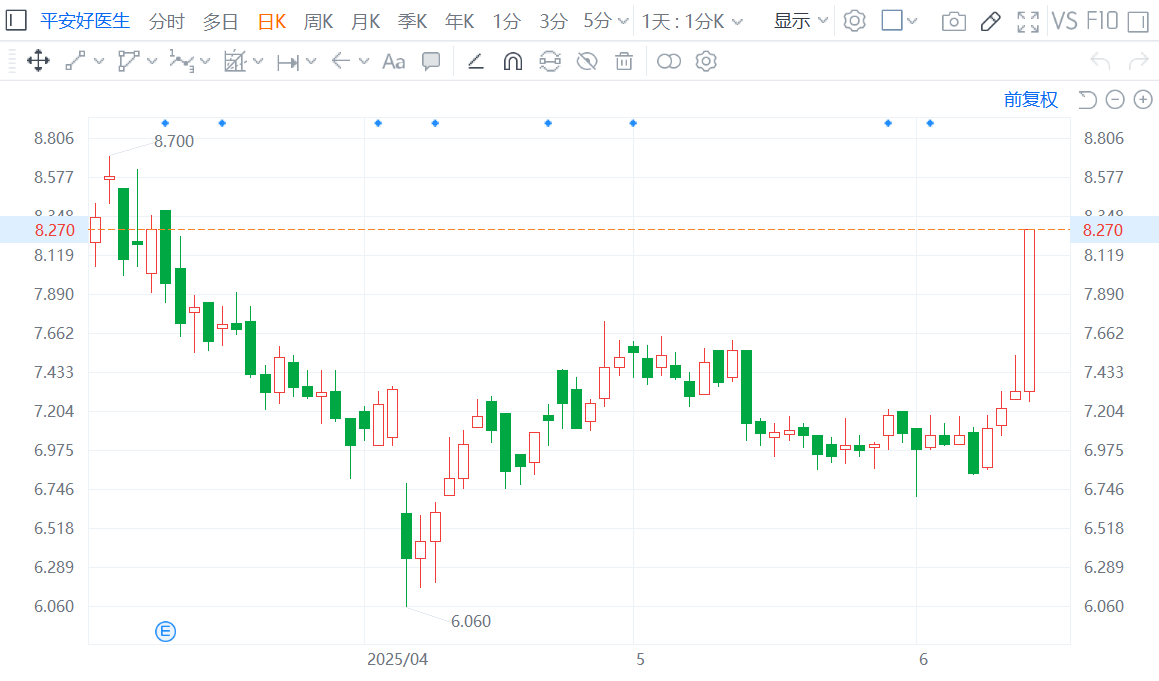1159x681 pixels.
Task: Click the overlapping circles overlay icon
Action: 669,61
